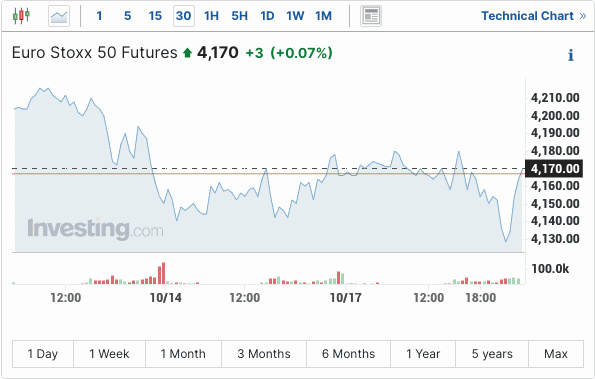
Task: Choose the 1M interval
Action: (x=323, y=16)
